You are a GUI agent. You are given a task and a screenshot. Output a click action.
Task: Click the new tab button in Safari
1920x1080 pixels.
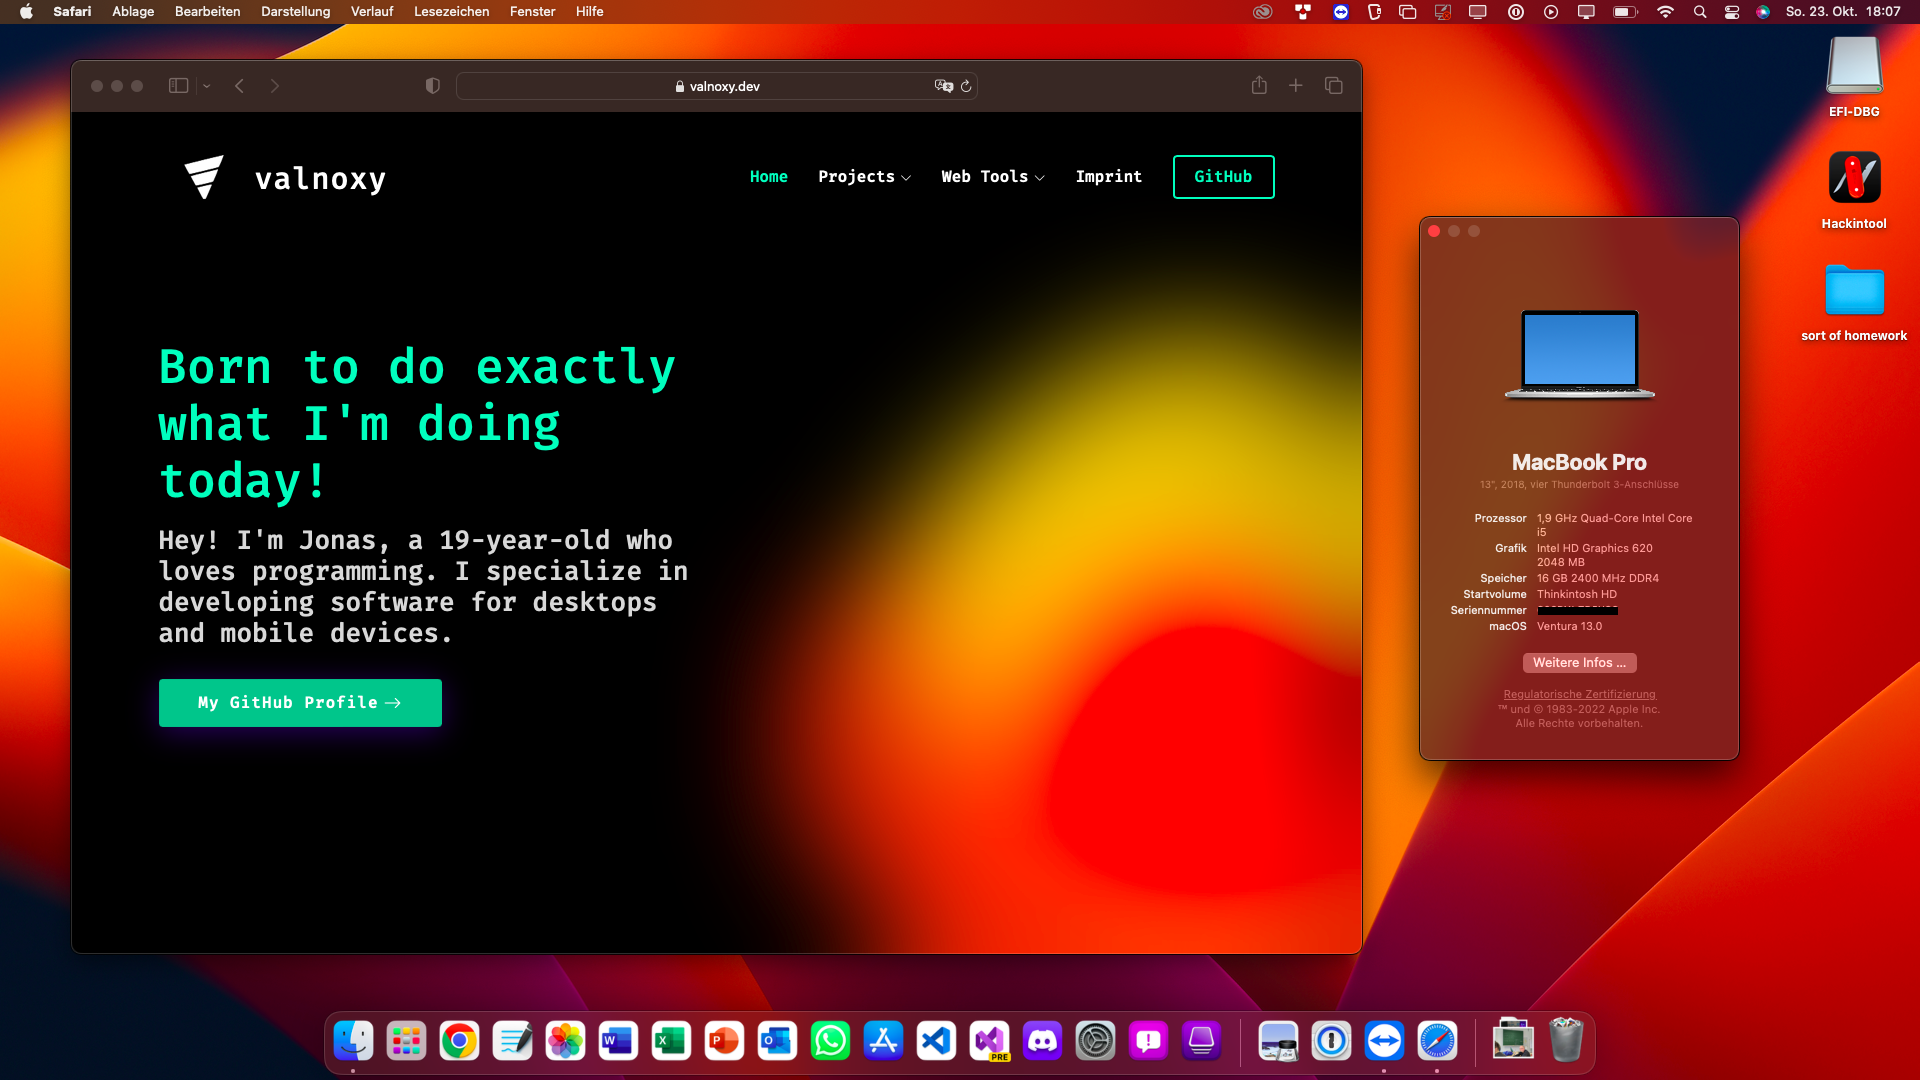click(1296, 86)
